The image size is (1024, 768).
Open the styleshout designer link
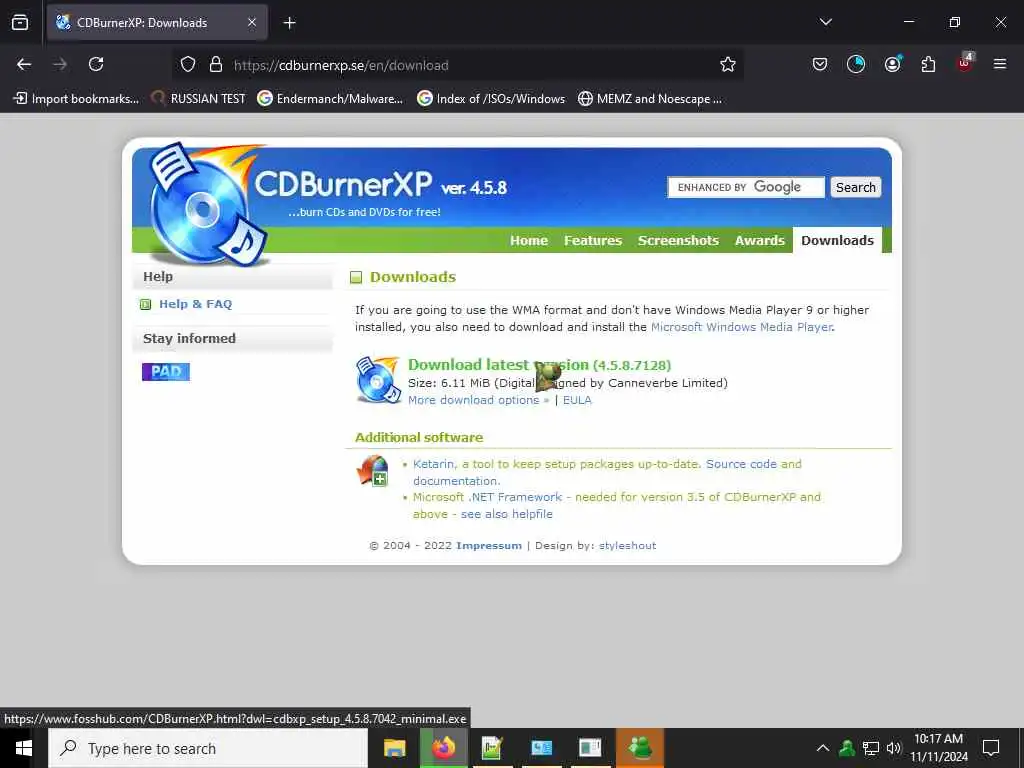pyautogui.click(x=628, y=545)
